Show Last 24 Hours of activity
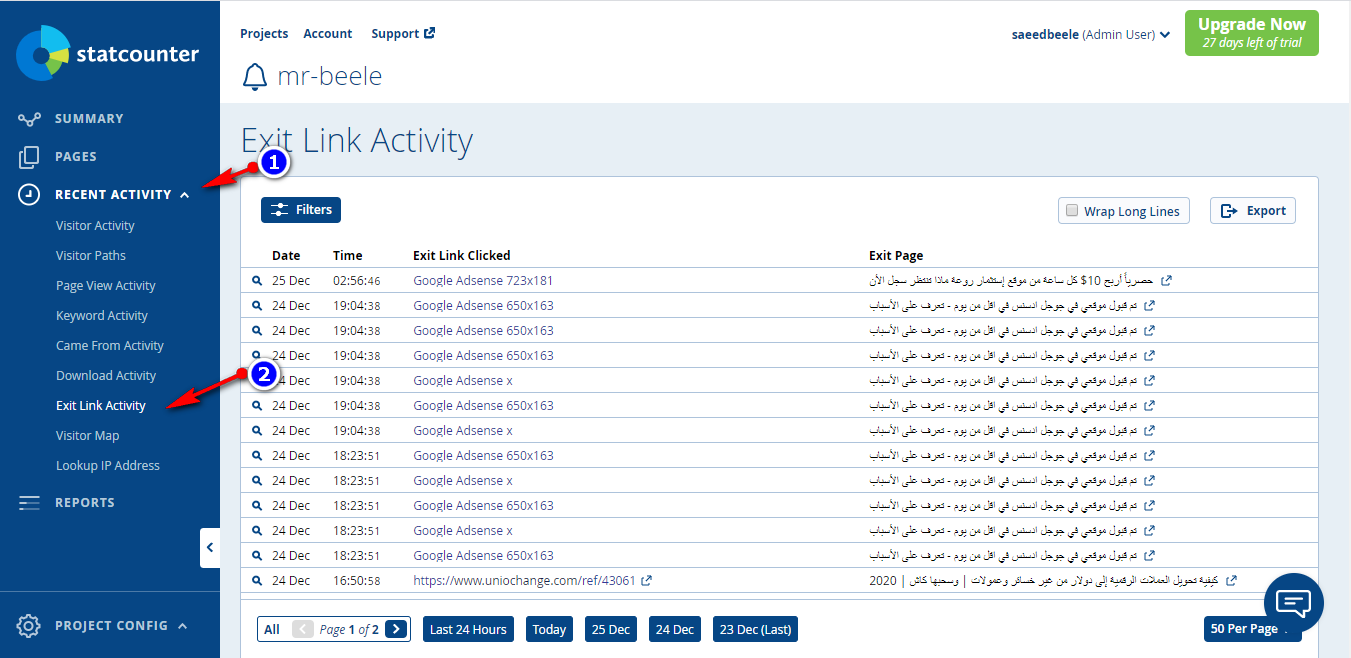The image size is (1351, 658). (468, 629)
